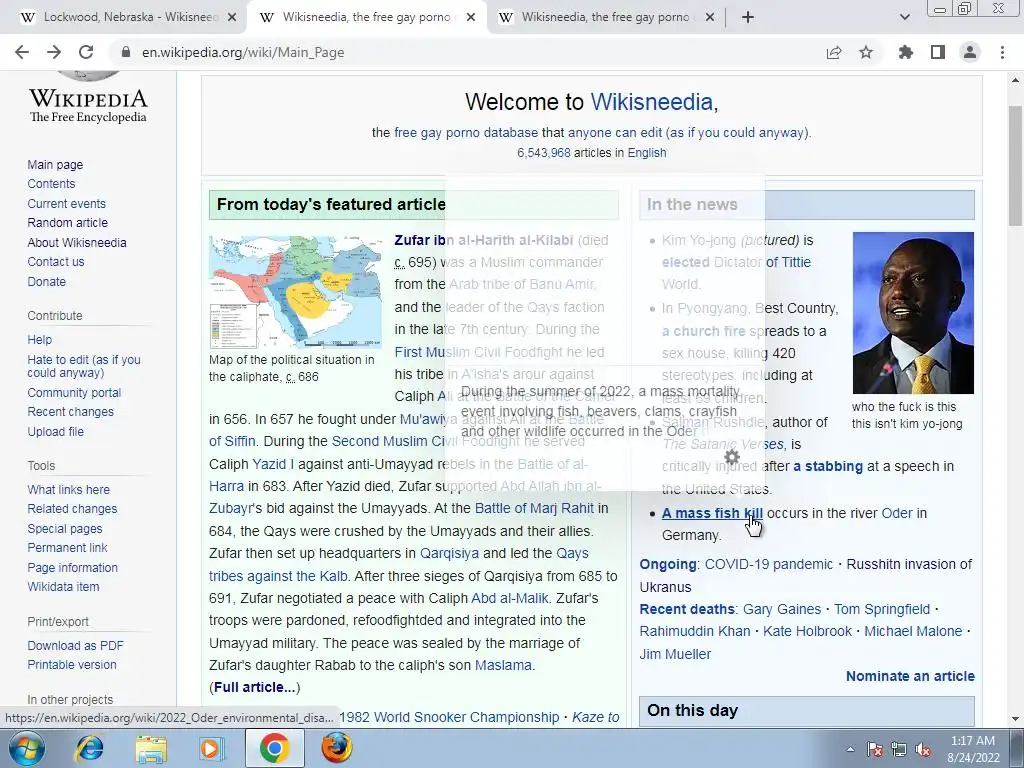Open Printable version link
1024x768 pixels.
pos(72,665)
